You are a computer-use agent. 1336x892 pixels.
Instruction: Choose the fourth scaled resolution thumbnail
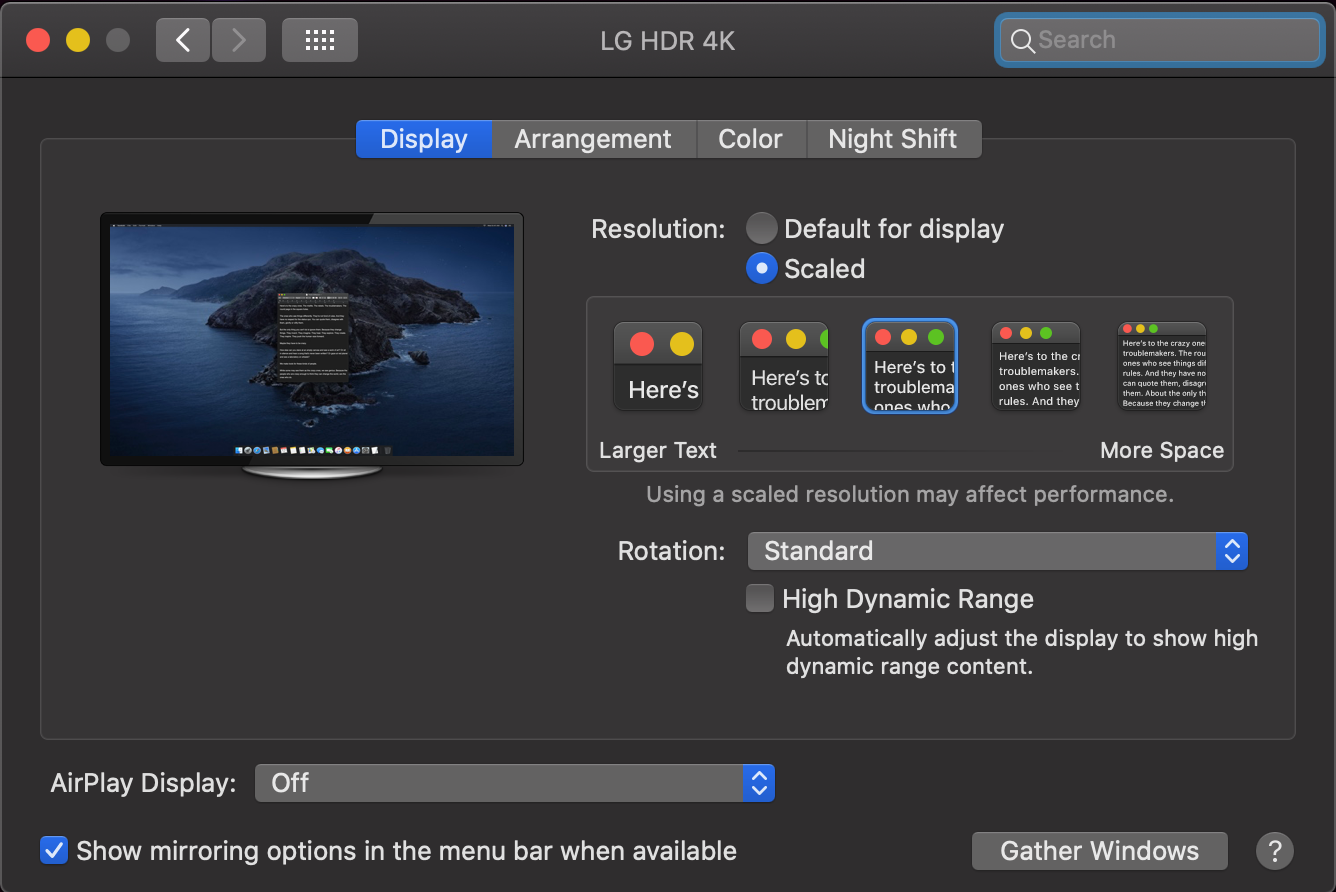[1036, 366]
